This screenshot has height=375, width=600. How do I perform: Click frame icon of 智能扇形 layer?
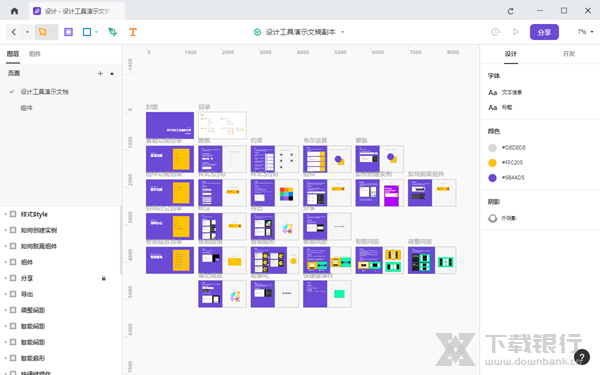point(13,358)
